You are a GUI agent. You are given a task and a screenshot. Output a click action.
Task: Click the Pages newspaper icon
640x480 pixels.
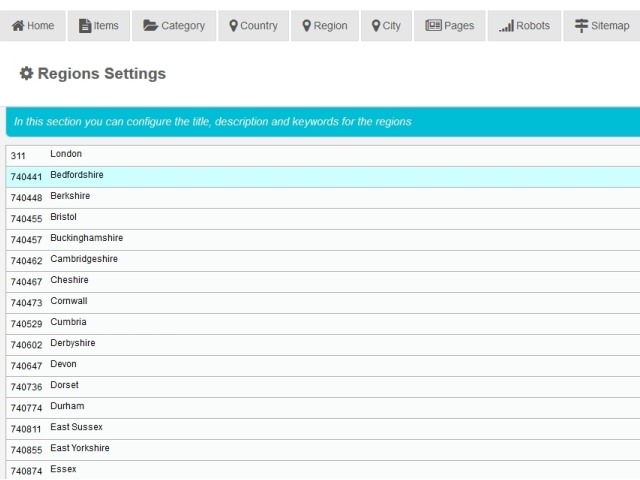433,26
